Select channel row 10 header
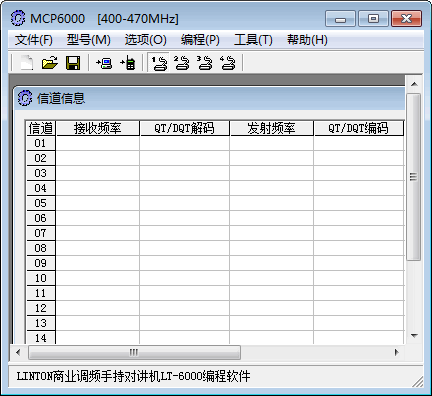Viewport: 432px width, 396px height. [x=41, y=278]
